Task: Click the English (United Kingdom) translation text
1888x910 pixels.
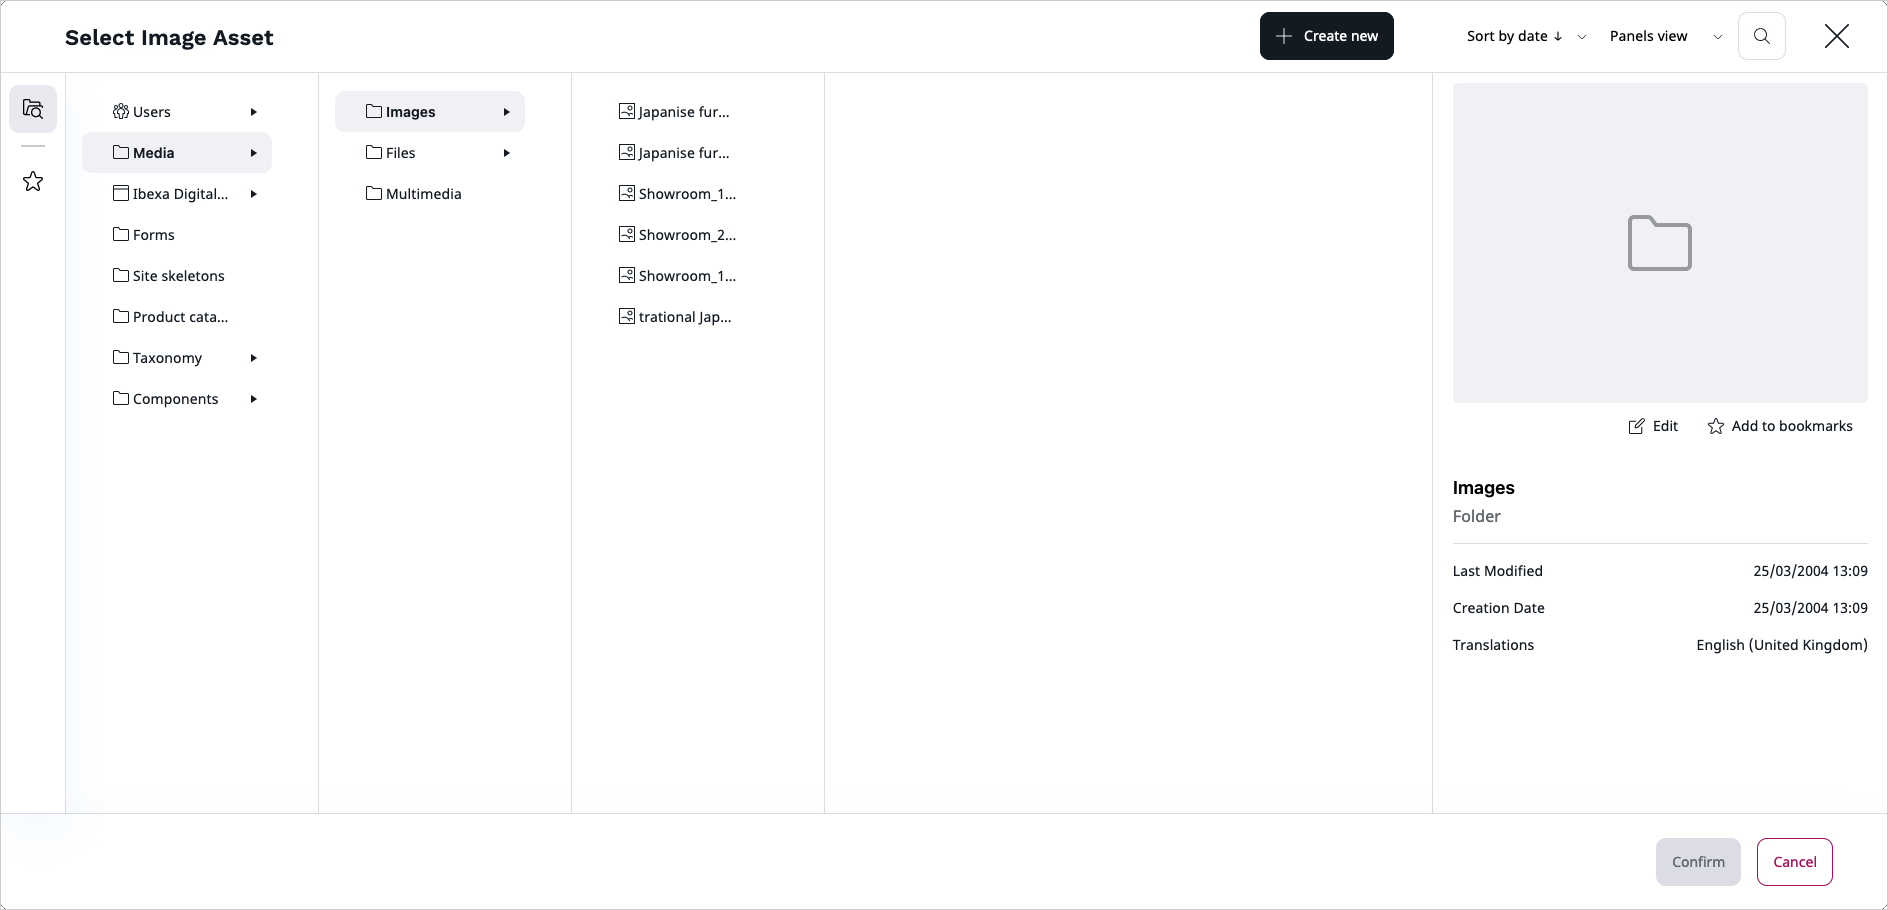Action: [1781, 645]
